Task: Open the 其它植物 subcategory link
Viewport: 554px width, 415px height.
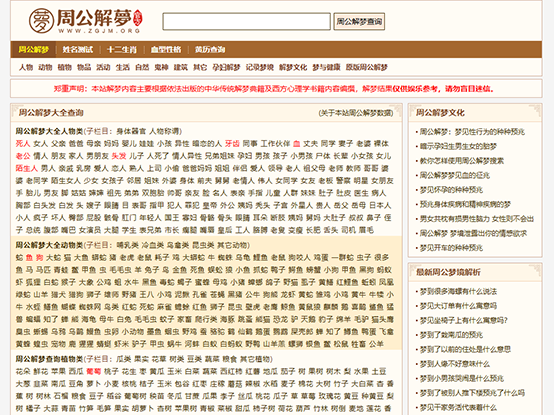Action: 255,359
